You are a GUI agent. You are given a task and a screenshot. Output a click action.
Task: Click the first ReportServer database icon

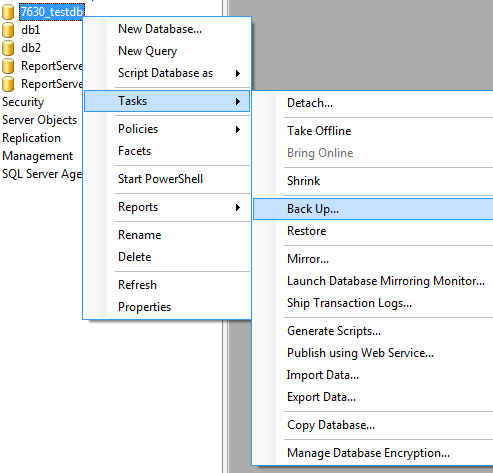8,66
